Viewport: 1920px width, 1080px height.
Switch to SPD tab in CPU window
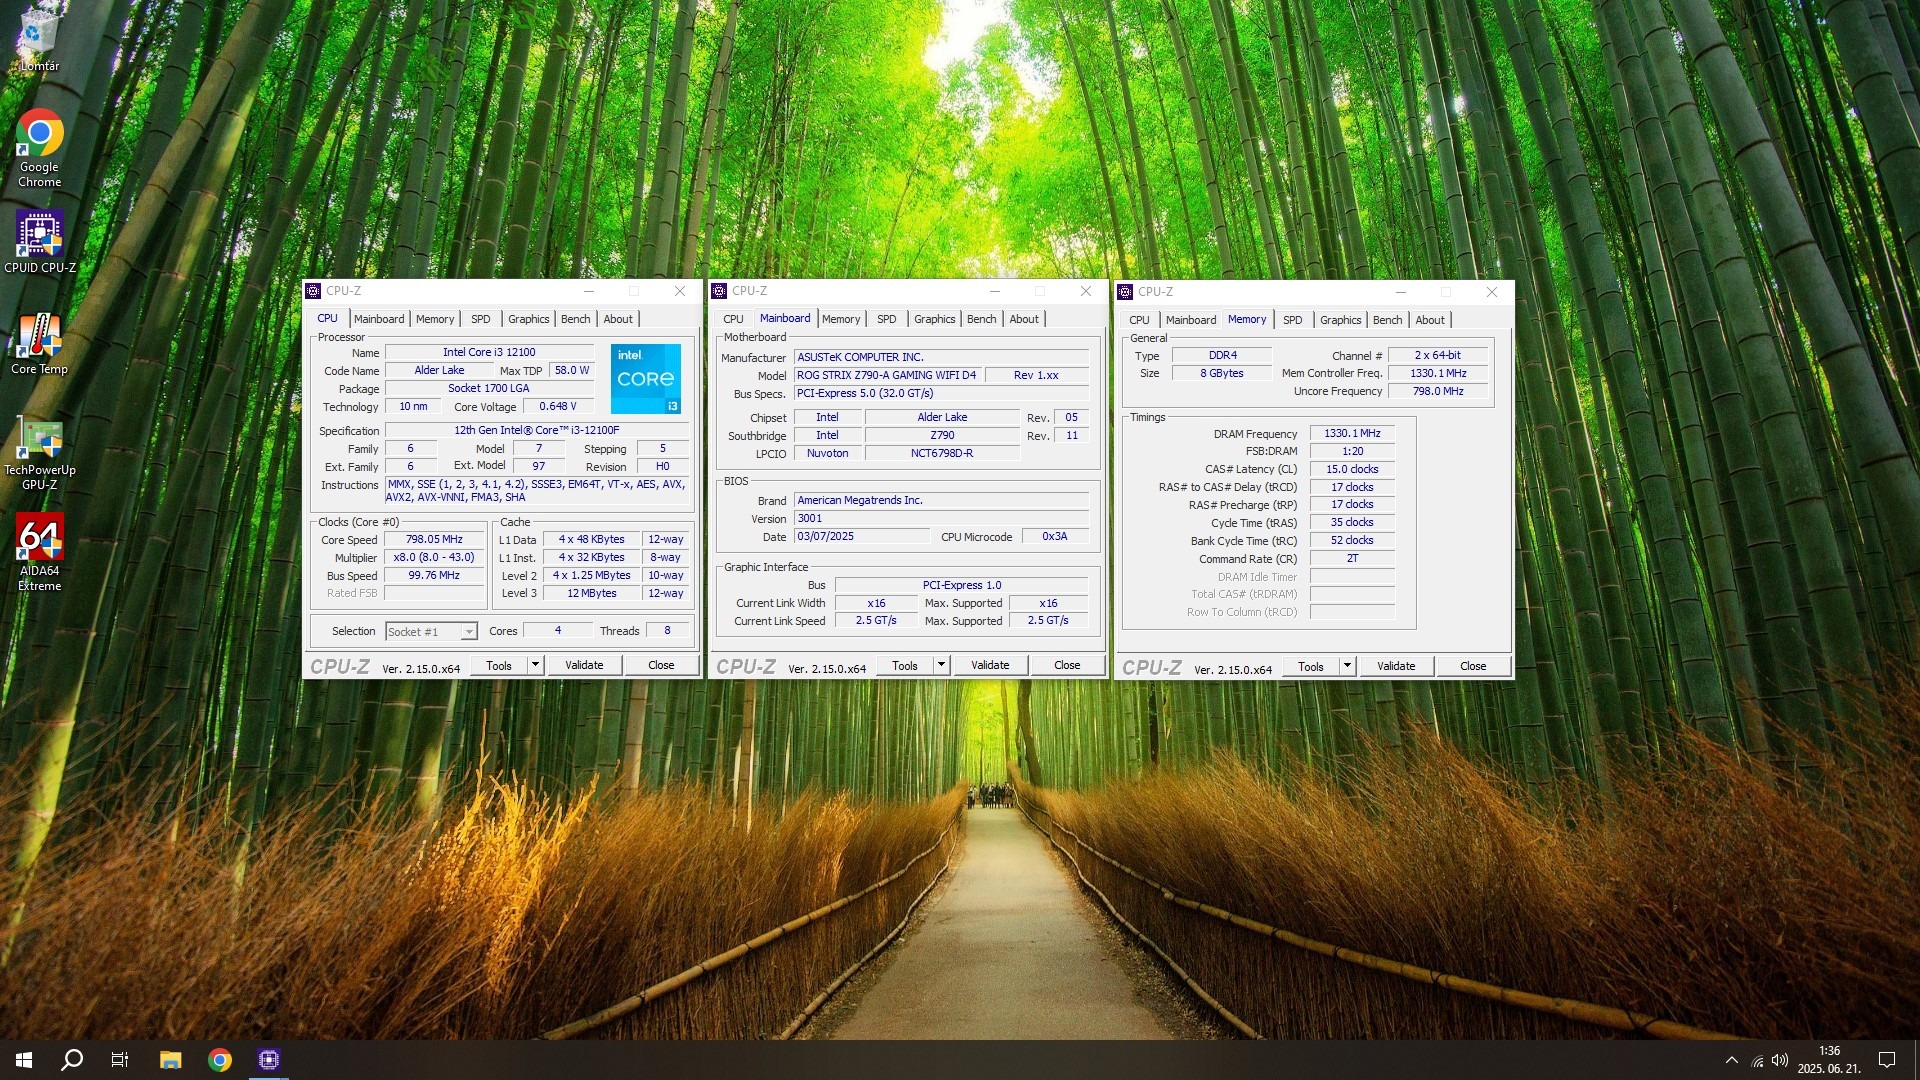[x=481, y=319]
